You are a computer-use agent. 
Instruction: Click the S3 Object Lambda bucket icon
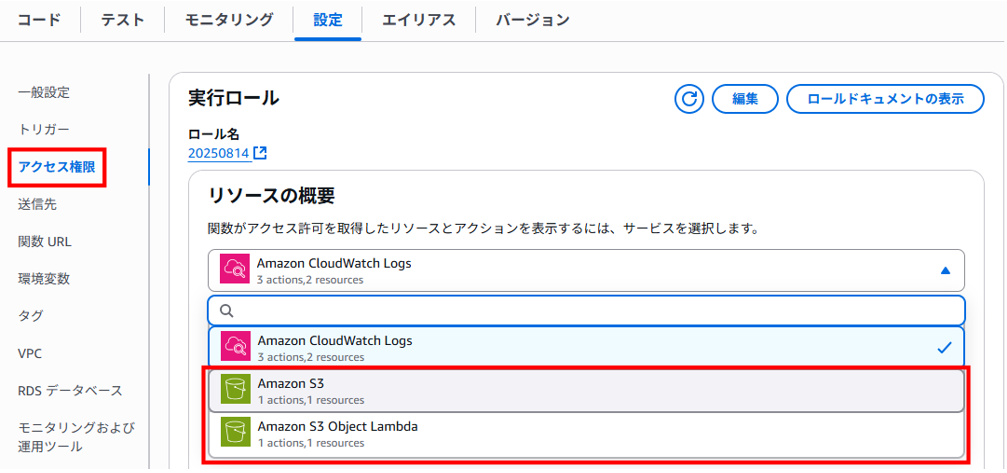click(236, 433)
